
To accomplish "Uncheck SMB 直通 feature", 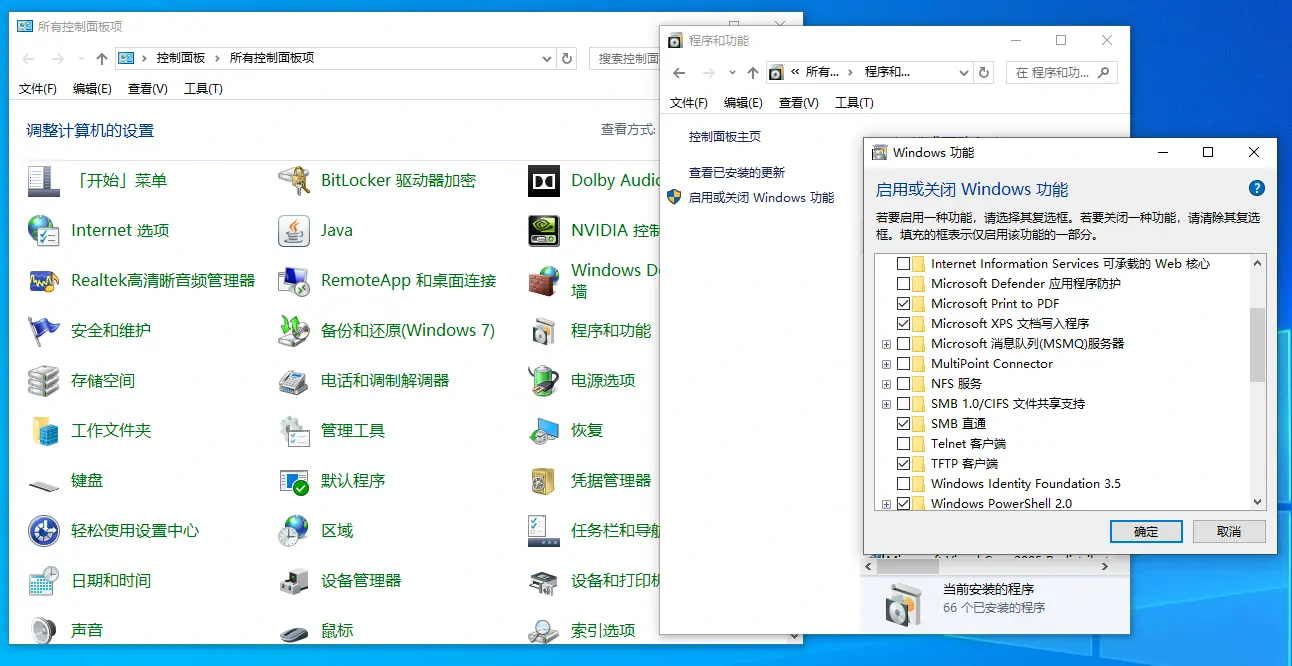I will (x=904, y=424).
